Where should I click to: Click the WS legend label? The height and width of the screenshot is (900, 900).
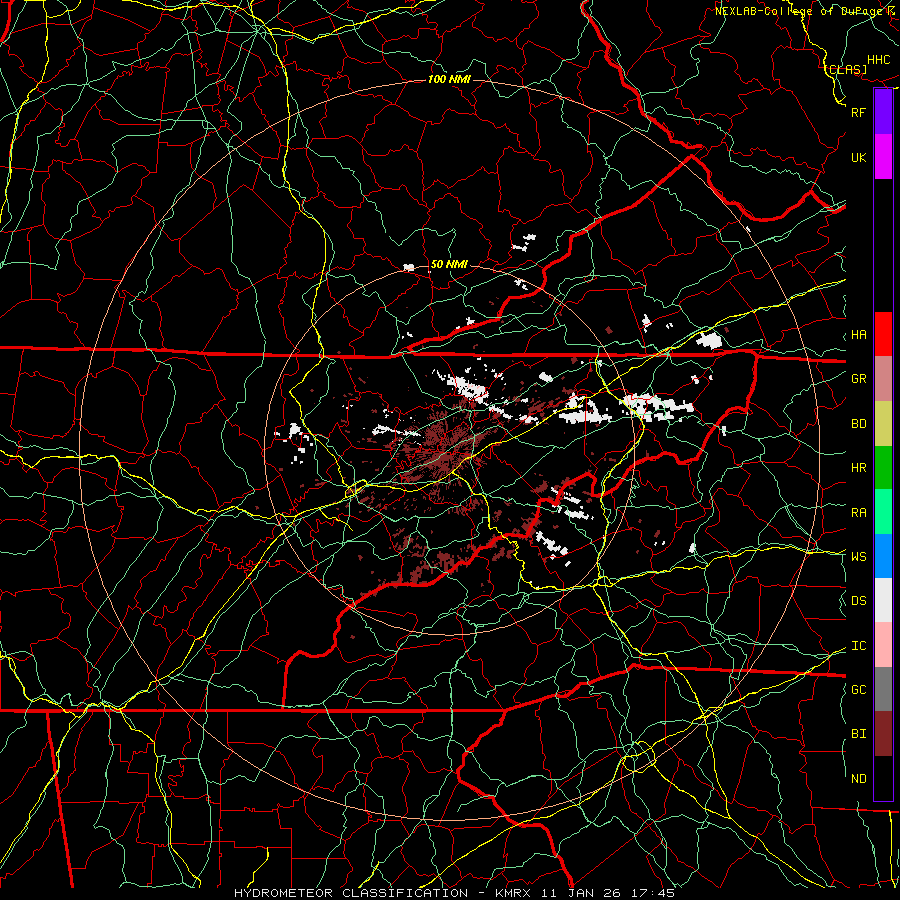858,557
